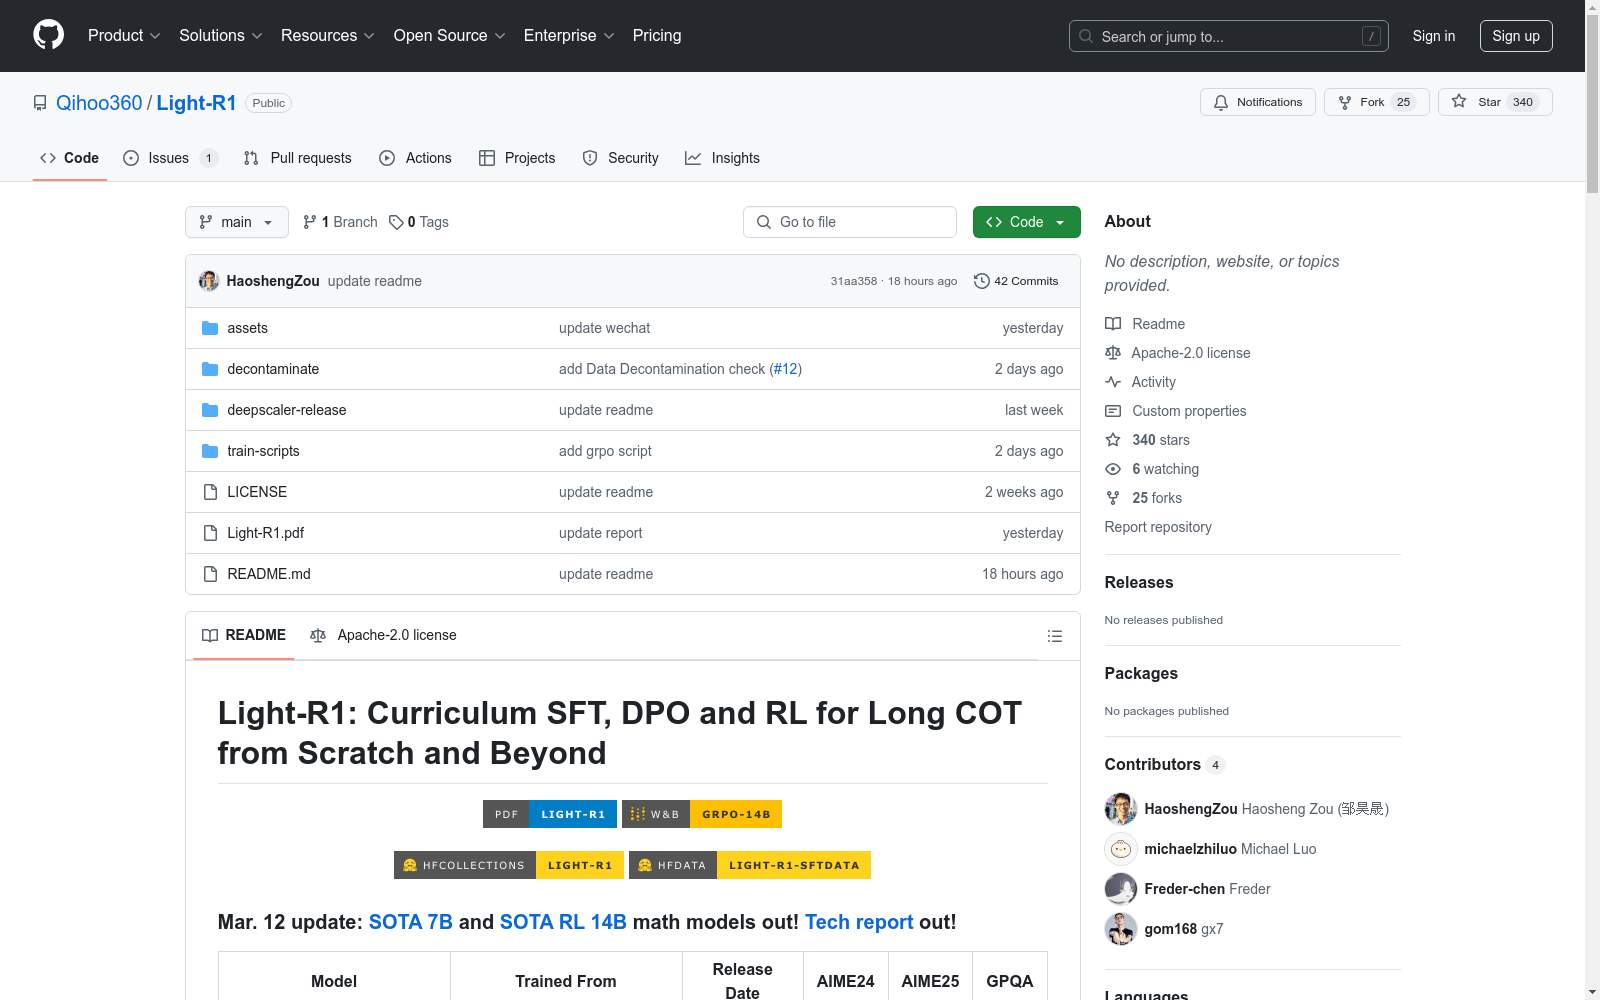
Task: Open the Product menu
Action: tap(124, 36)
